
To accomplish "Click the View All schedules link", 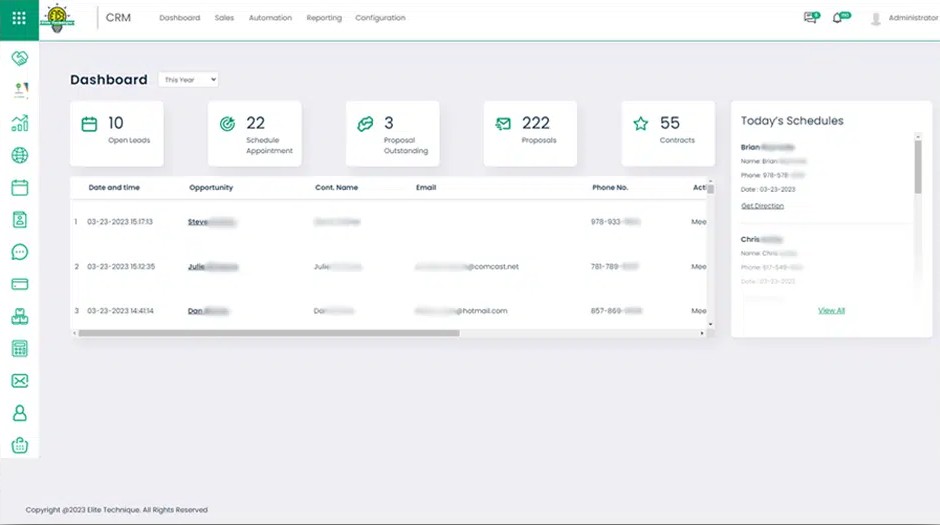I will point(831,311).
